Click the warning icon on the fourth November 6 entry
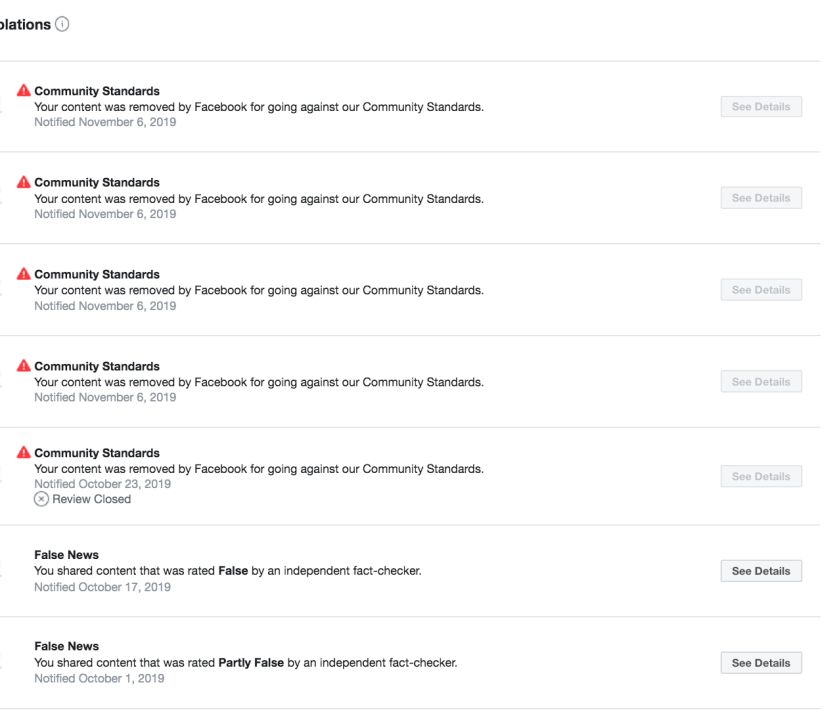The width and height of the screenshot is (839, 716). click(x=25, y=366)
